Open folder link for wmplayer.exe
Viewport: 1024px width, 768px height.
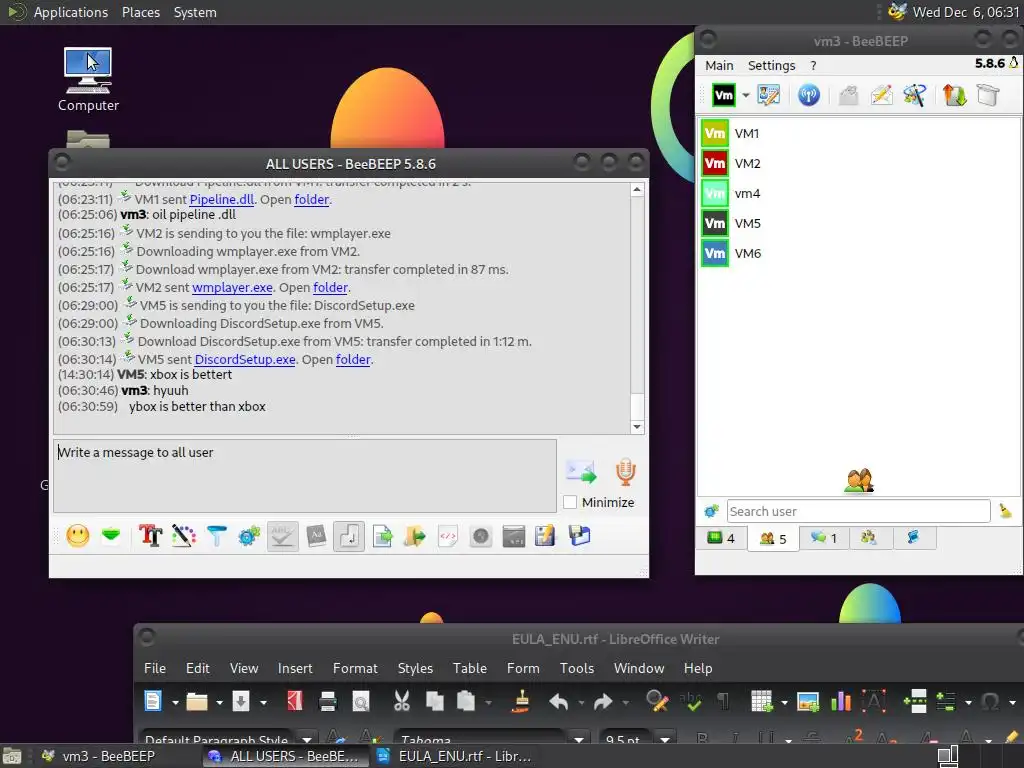pos(330,287)
